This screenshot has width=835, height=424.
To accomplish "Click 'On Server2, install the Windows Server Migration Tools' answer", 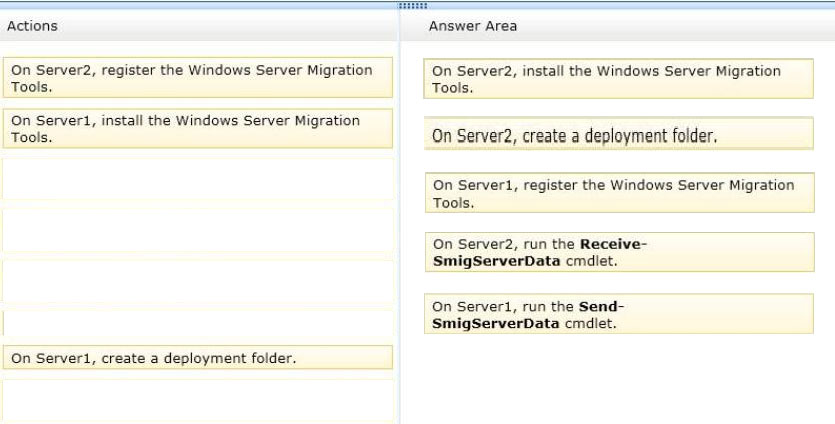I will coord(618,79).
